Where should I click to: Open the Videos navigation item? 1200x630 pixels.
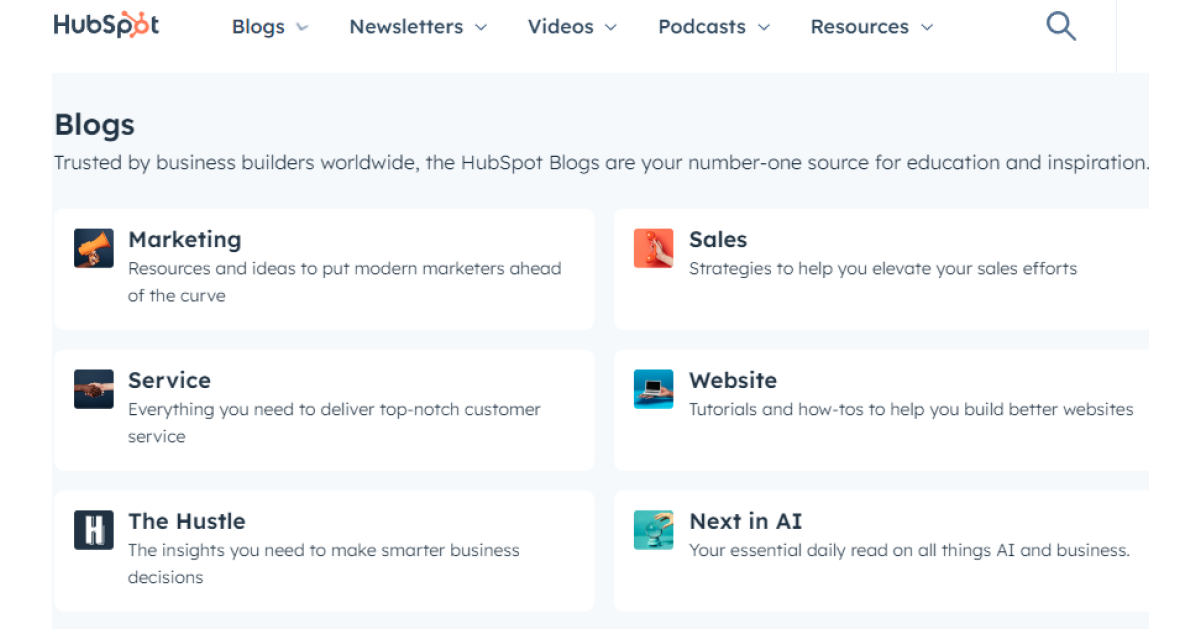[561, 27]
